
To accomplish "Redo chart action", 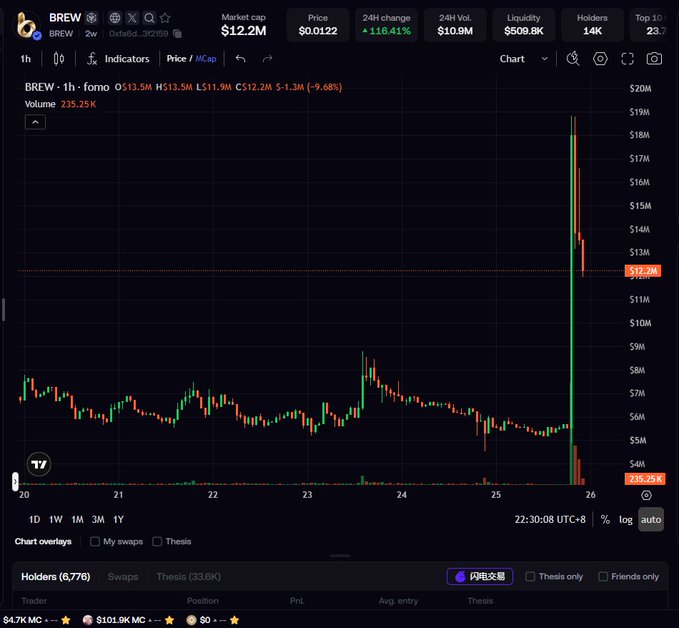I will 268,58.
